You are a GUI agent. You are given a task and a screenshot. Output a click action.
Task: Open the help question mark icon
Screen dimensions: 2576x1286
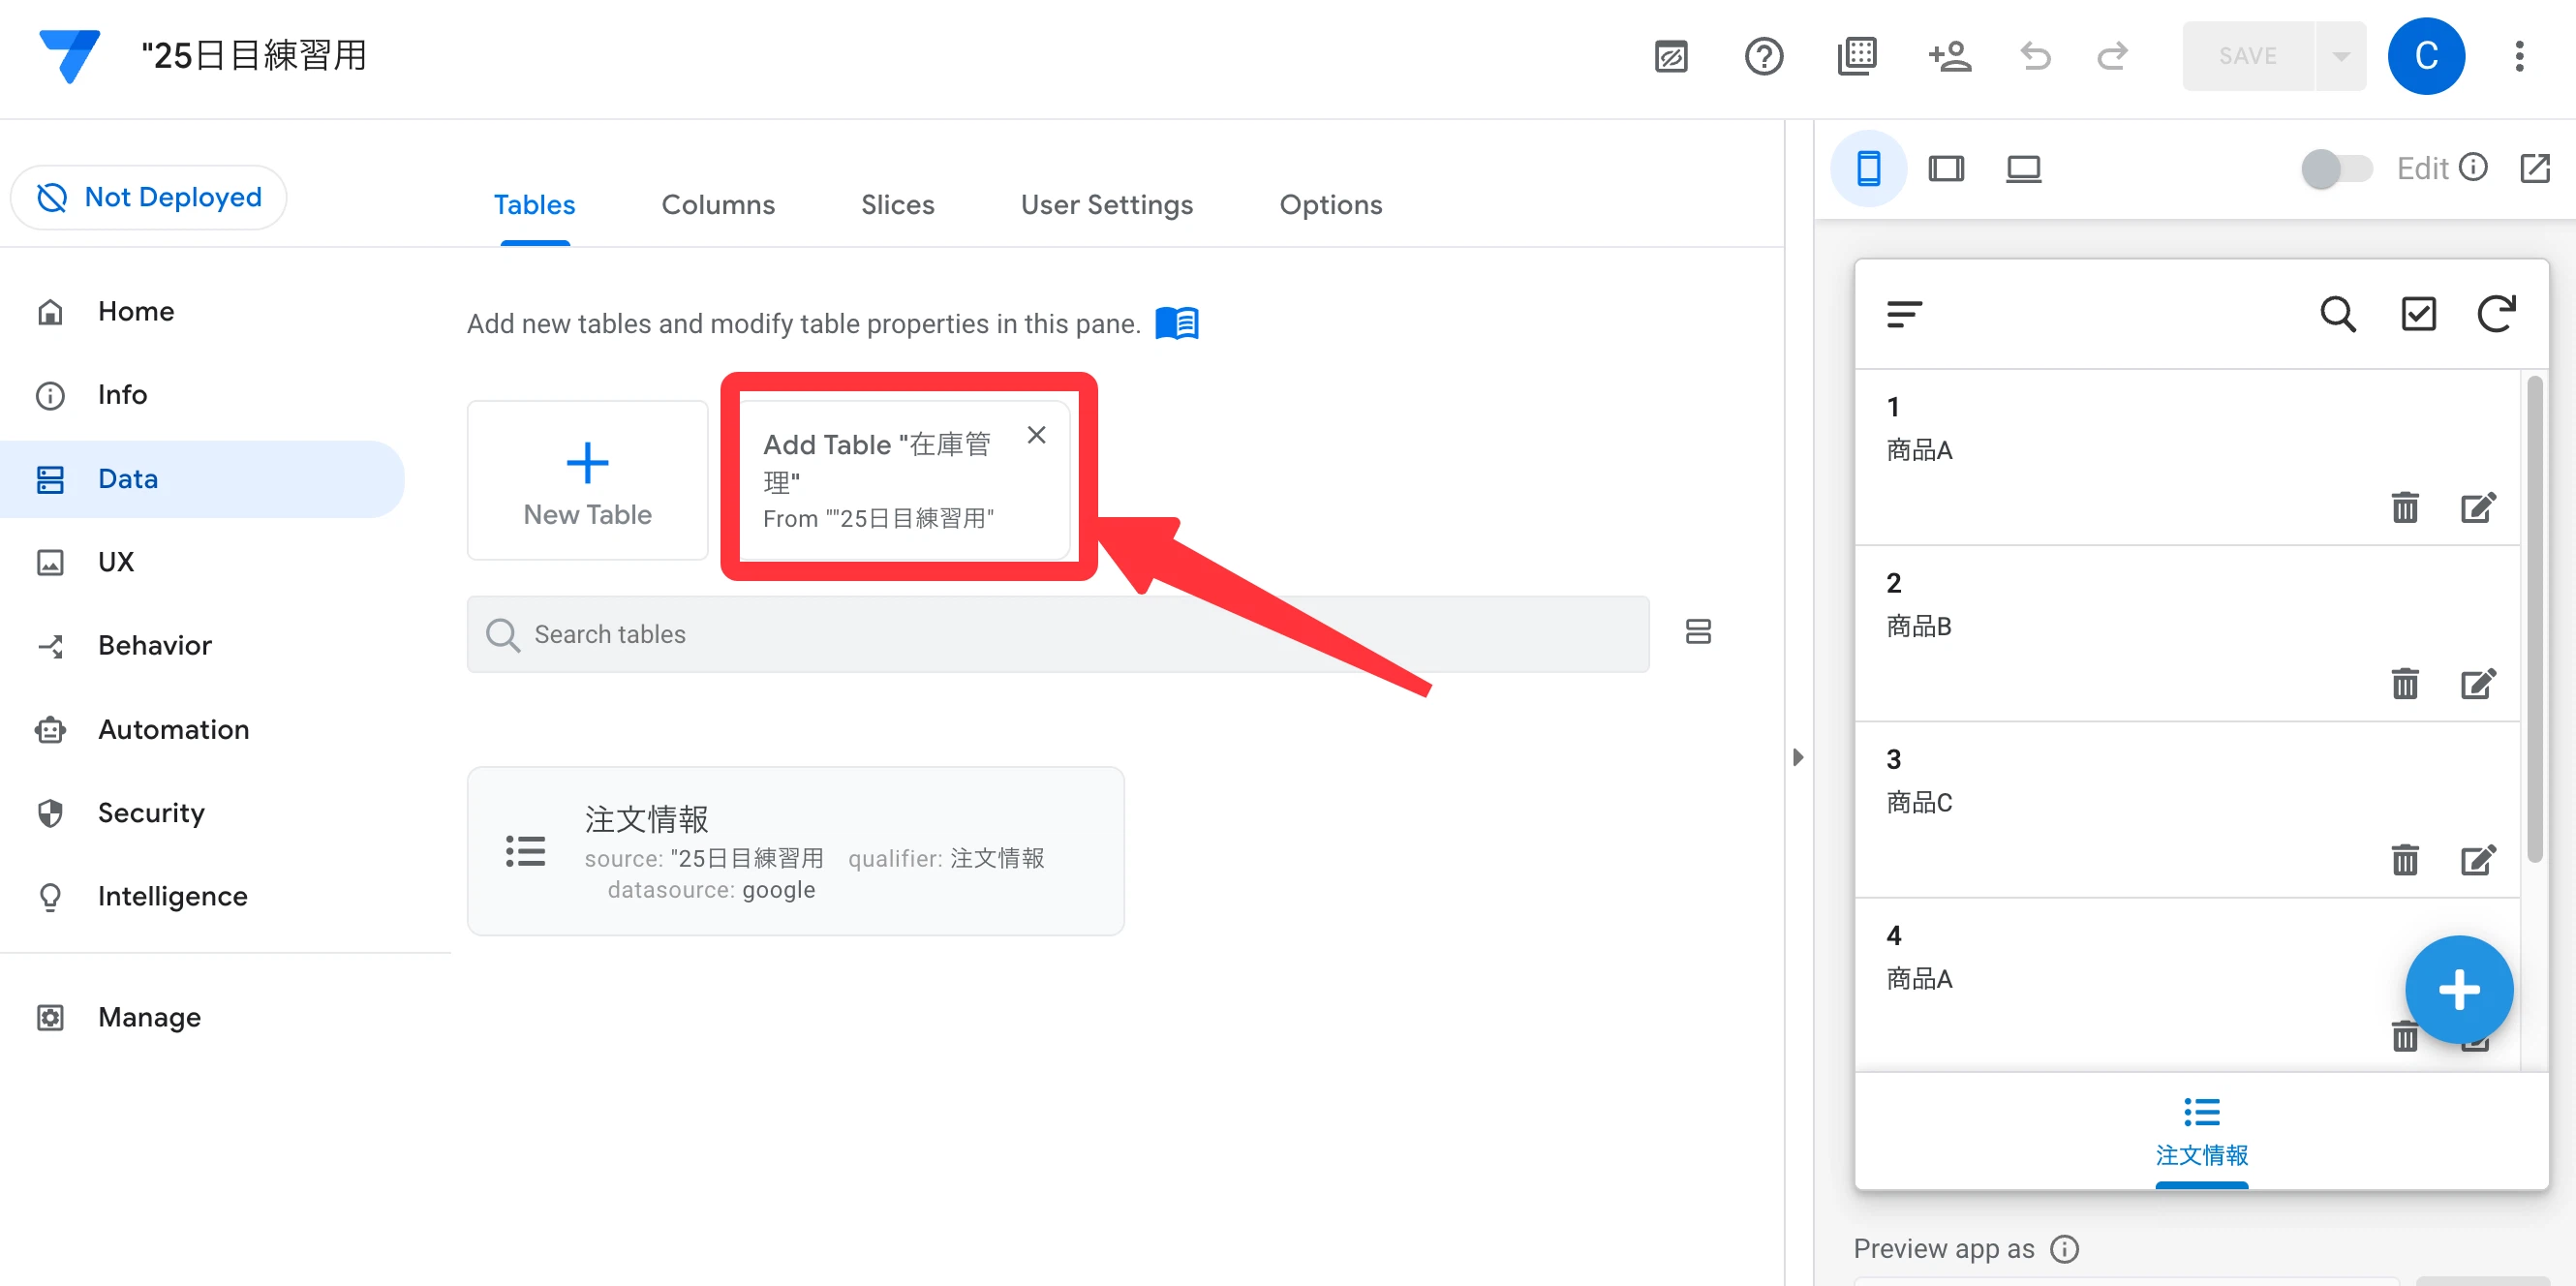(x=1764, y=56)
